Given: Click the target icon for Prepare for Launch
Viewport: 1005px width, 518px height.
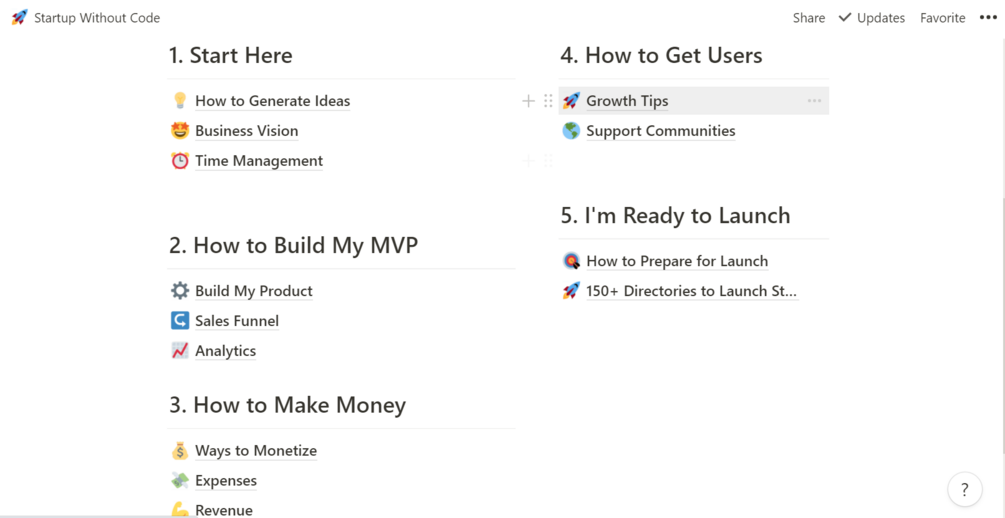Looking at the screenshot, I should point(571,261).
